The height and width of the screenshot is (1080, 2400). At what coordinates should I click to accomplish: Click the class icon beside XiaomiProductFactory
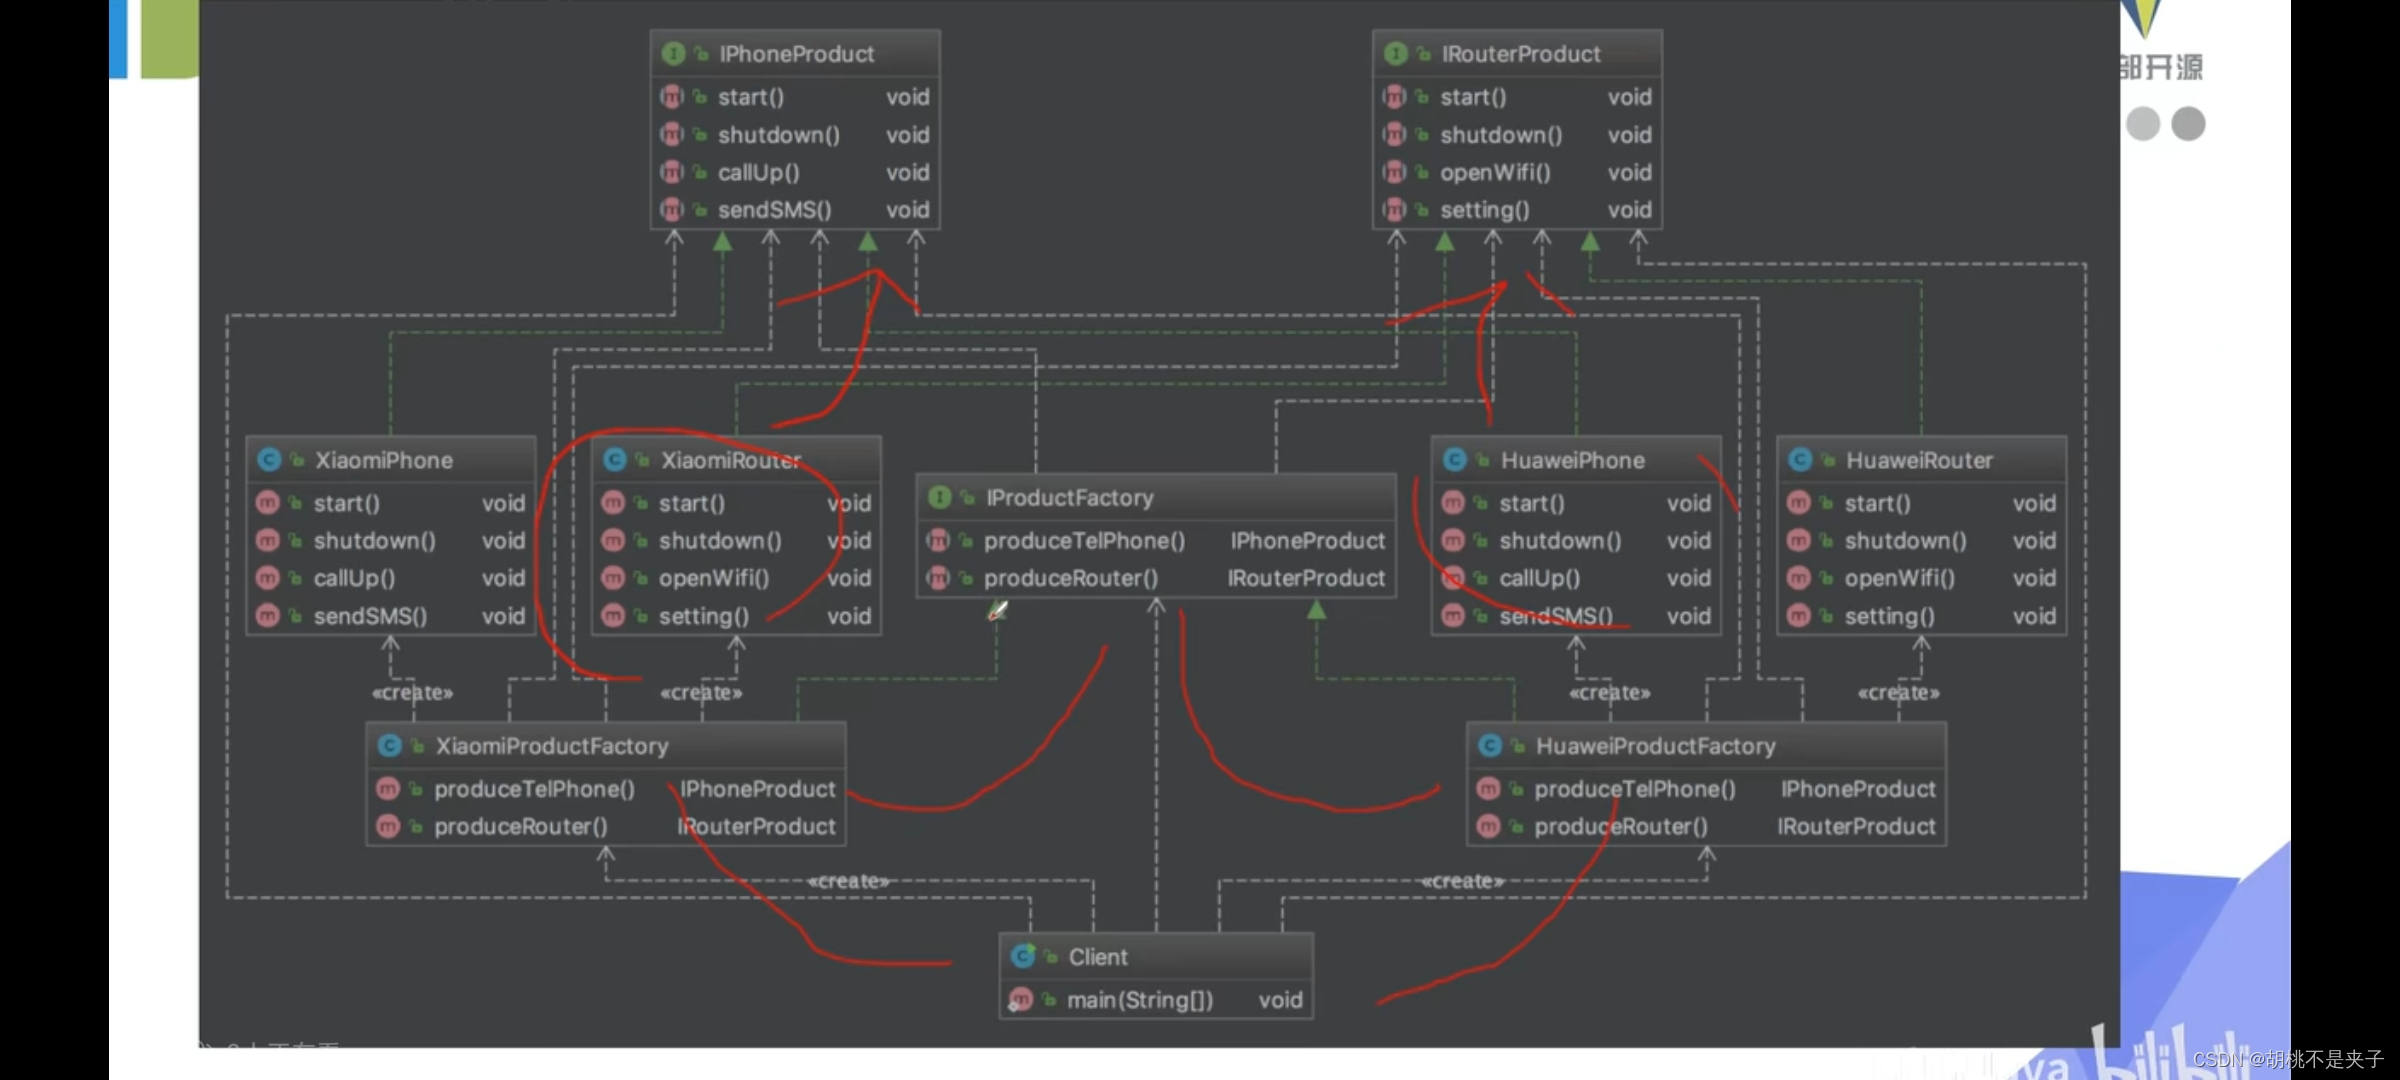click(x=389, y=746)
